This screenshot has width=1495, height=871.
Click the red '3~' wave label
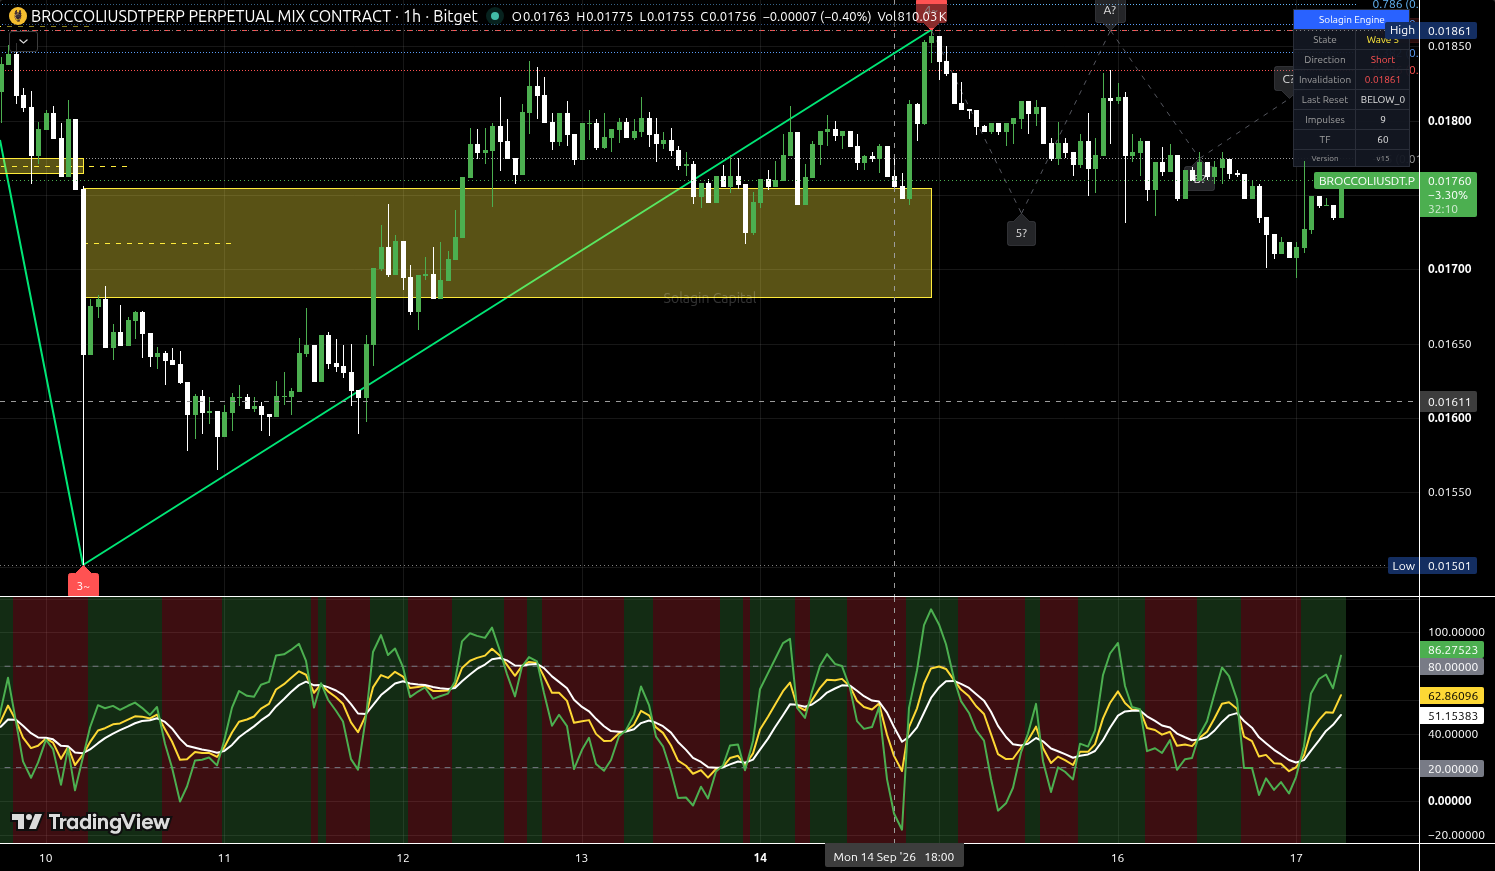click(83, 584)
